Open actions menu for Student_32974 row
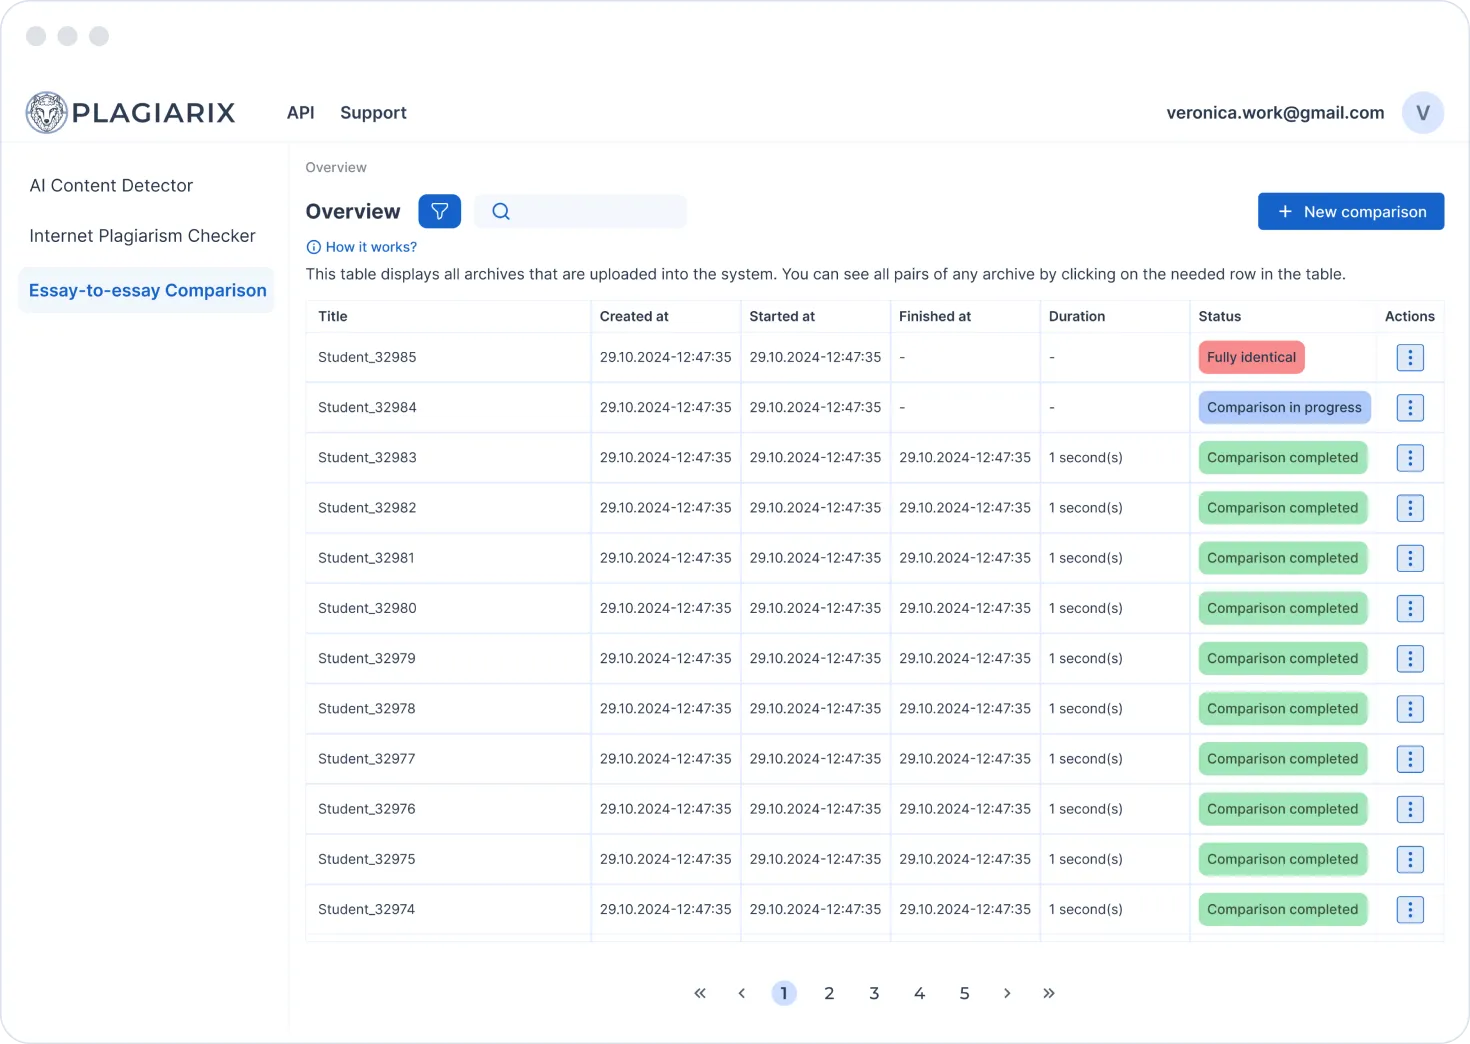This screenshot has width=1470, height=1044. pos(1410,909)
